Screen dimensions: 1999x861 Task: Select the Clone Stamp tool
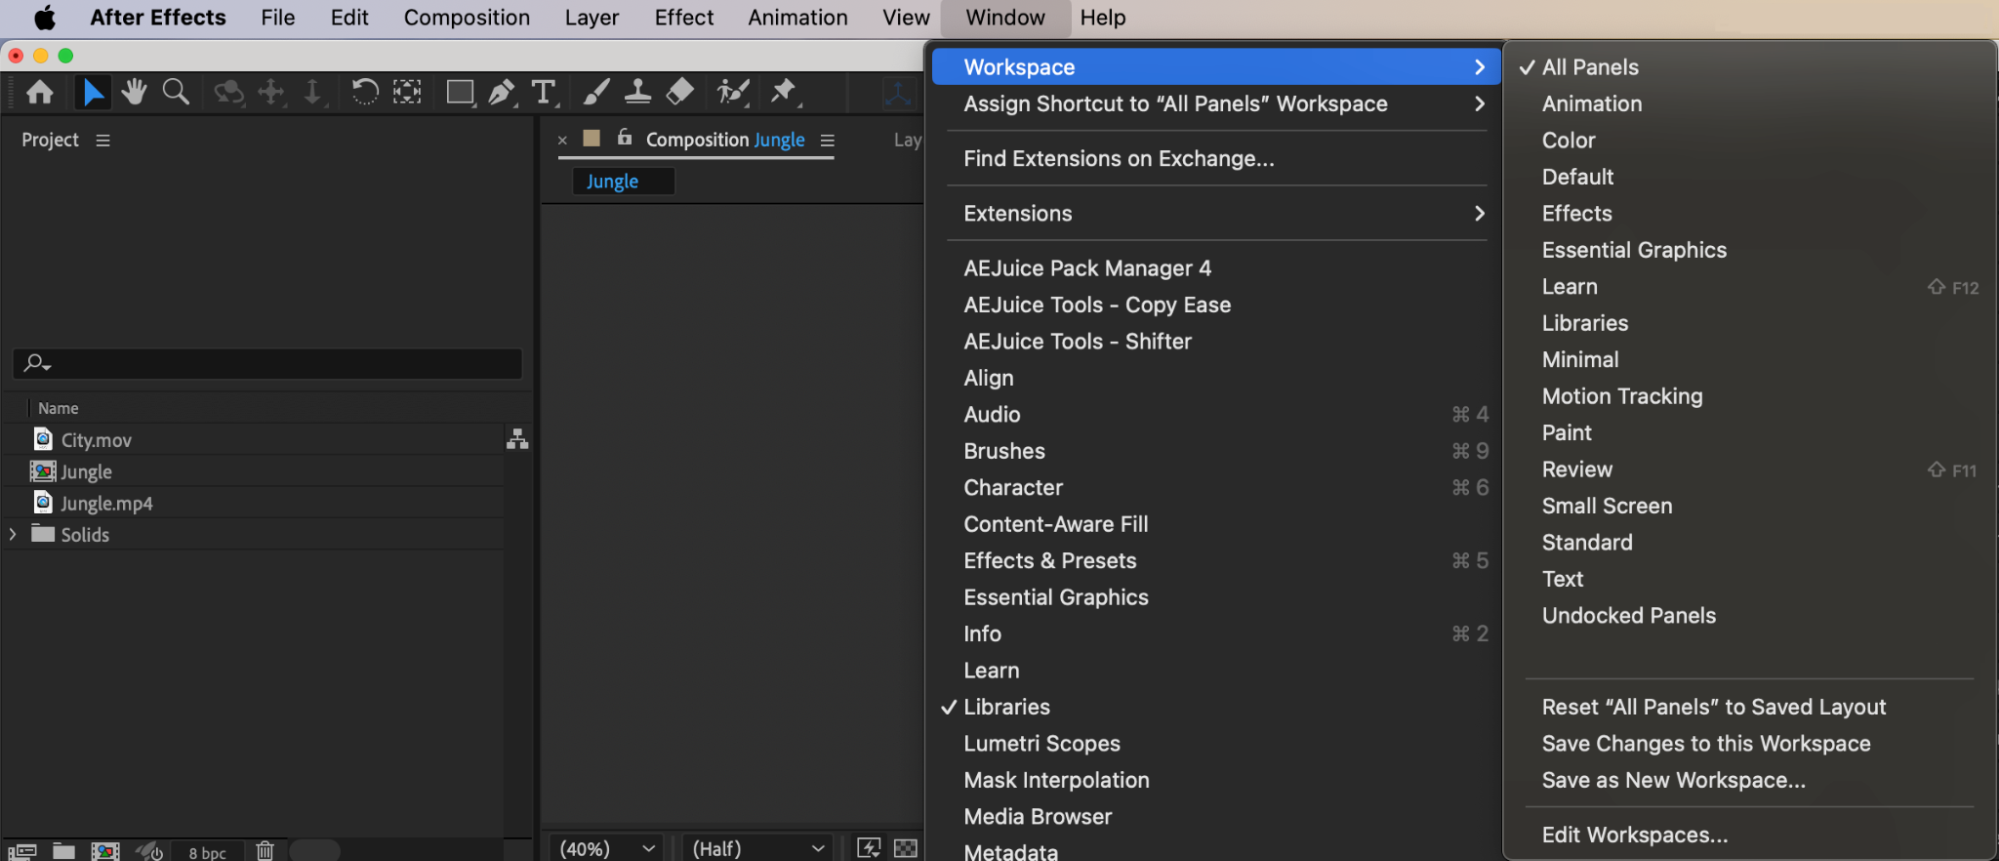point(637,93)
